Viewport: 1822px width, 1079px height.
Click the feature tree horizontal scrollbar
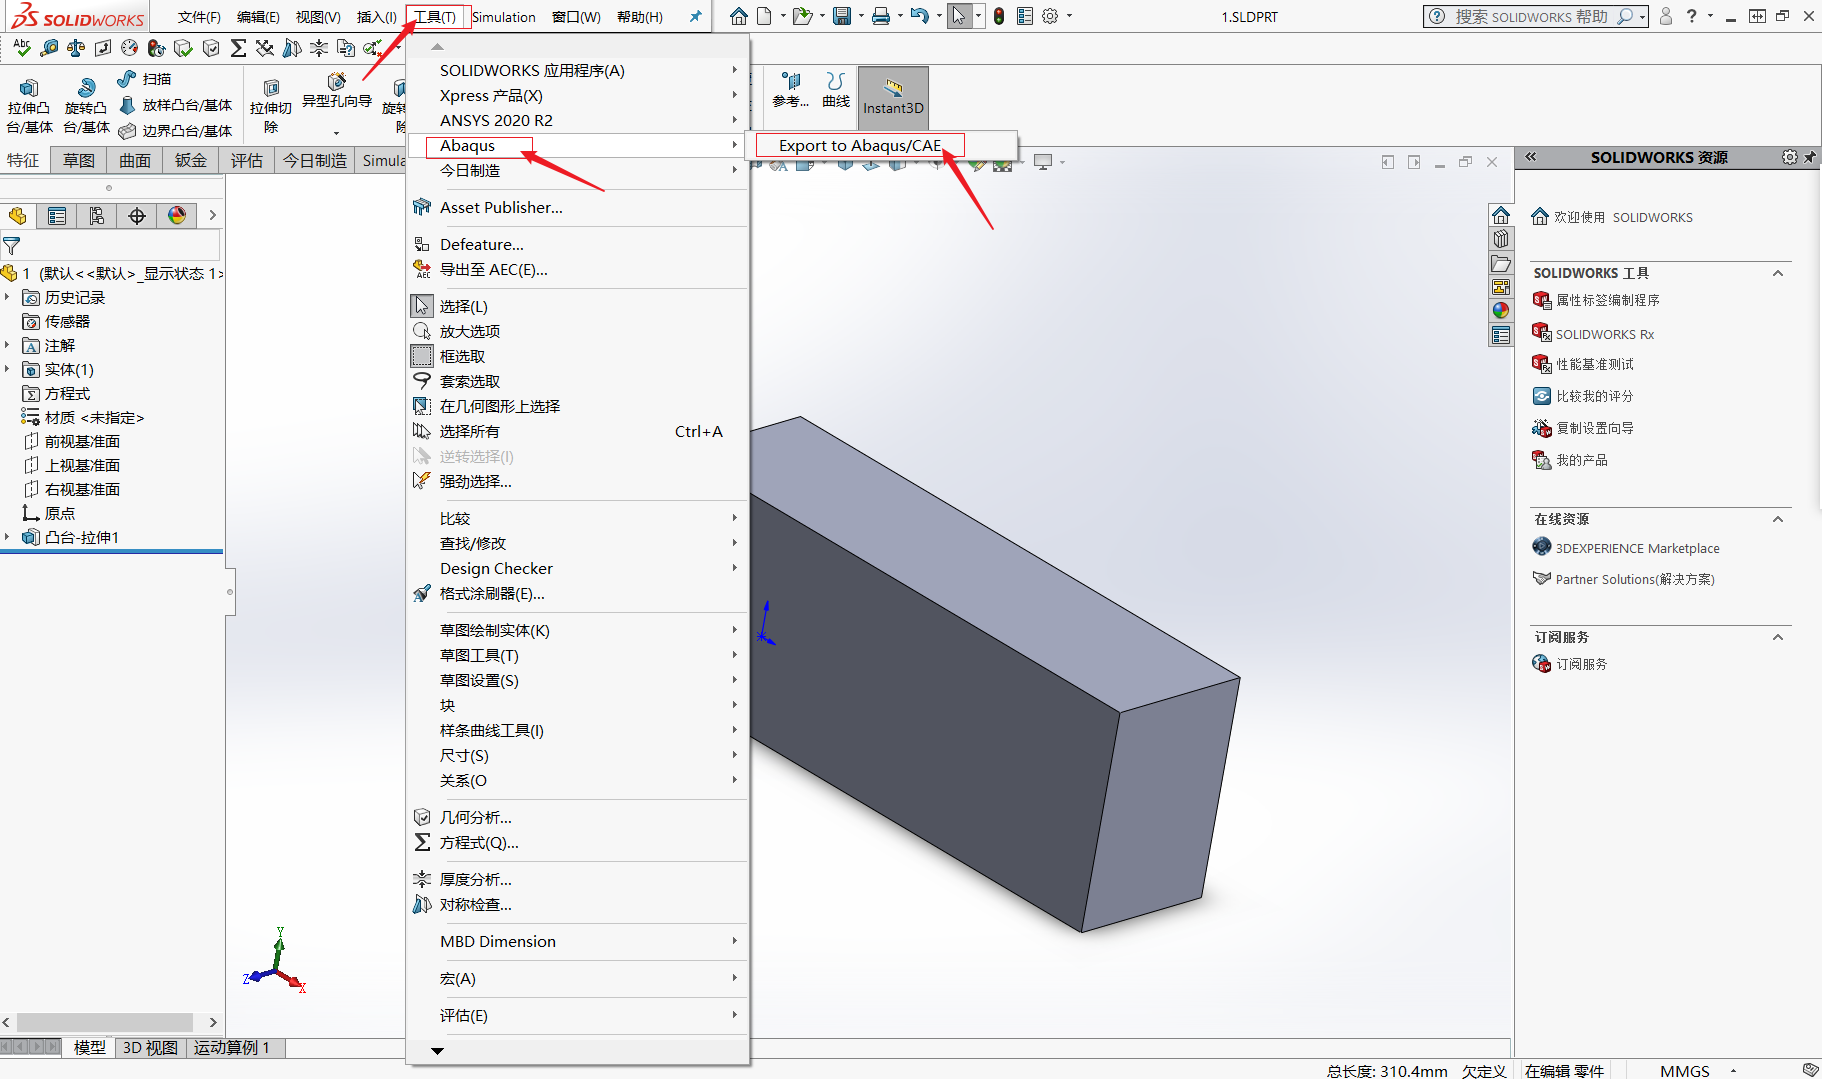[x=105, y=1022]
